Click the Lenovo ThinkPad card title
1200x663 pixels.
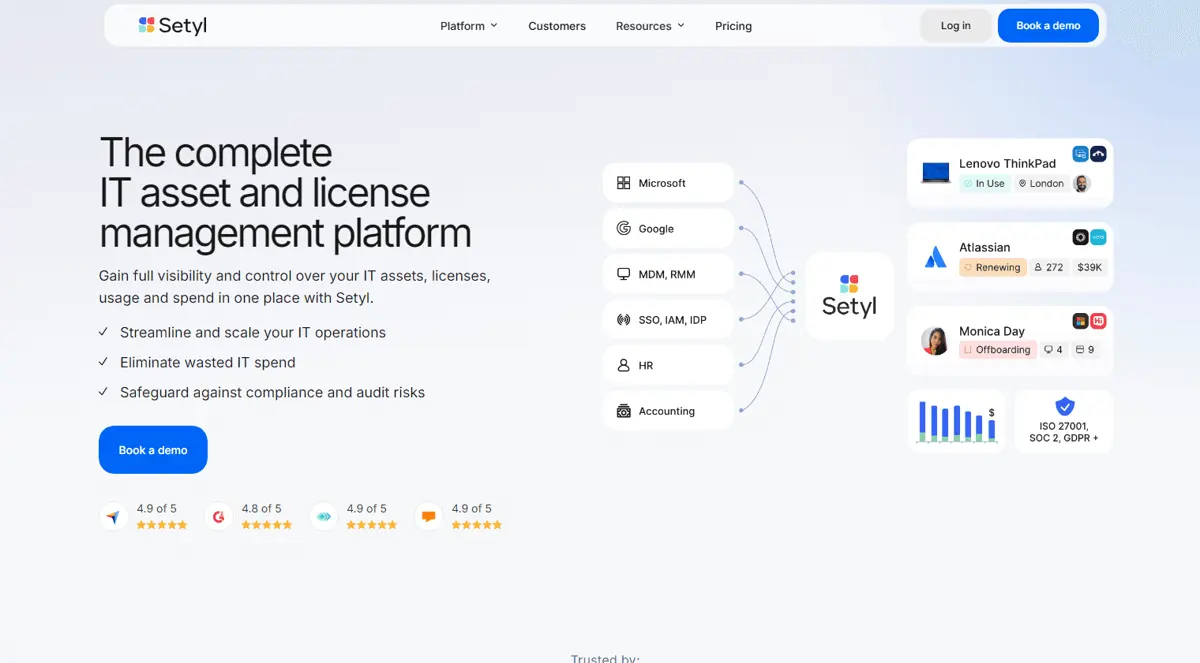pos(1007,164)
